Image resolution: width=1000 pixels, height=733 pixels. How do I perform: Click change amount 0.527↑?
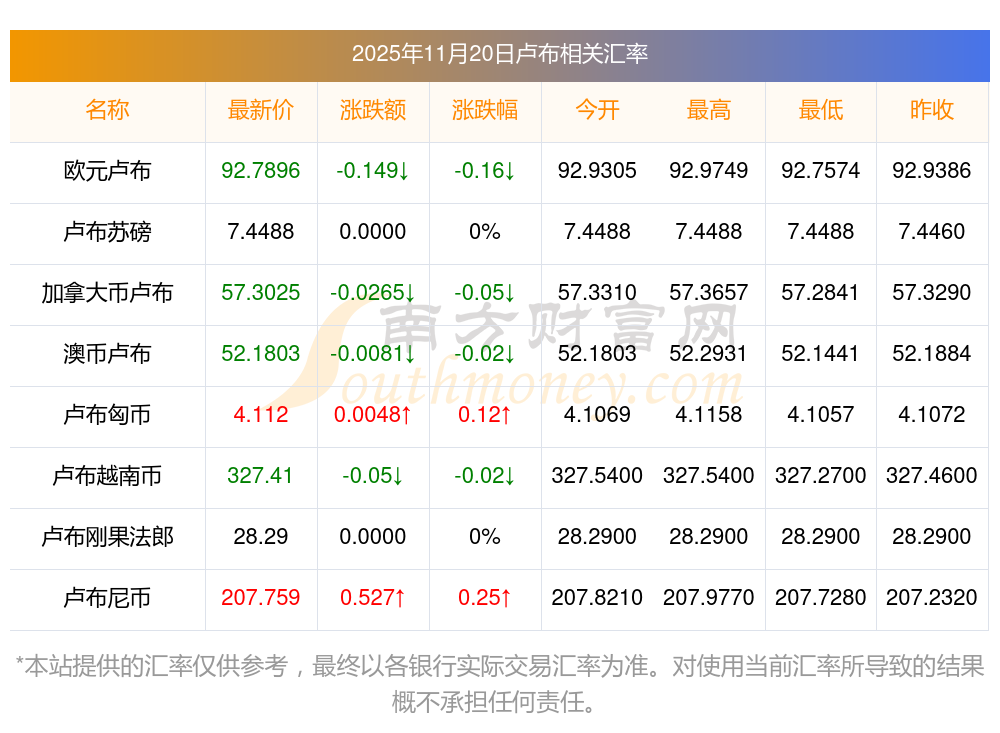pyautogui.click(x=373, y=597)
